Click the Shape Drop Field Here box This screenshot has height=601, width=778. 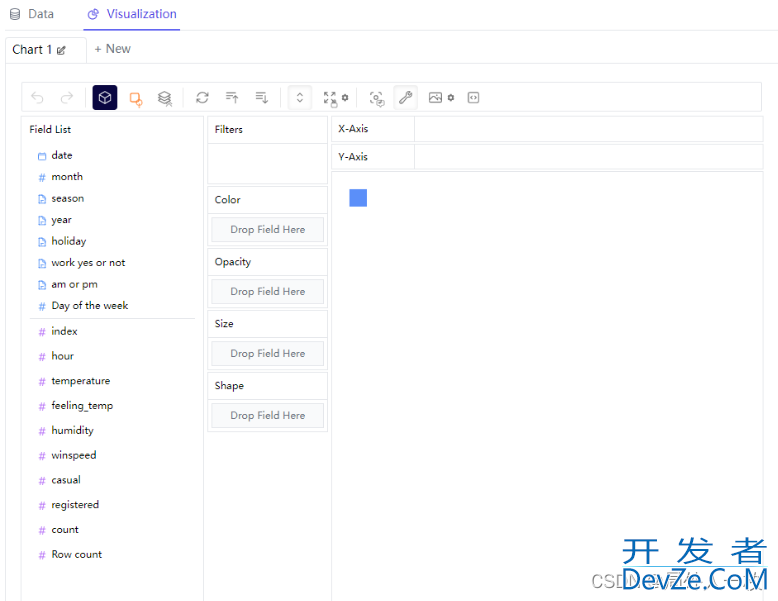(x=267, y=415)
